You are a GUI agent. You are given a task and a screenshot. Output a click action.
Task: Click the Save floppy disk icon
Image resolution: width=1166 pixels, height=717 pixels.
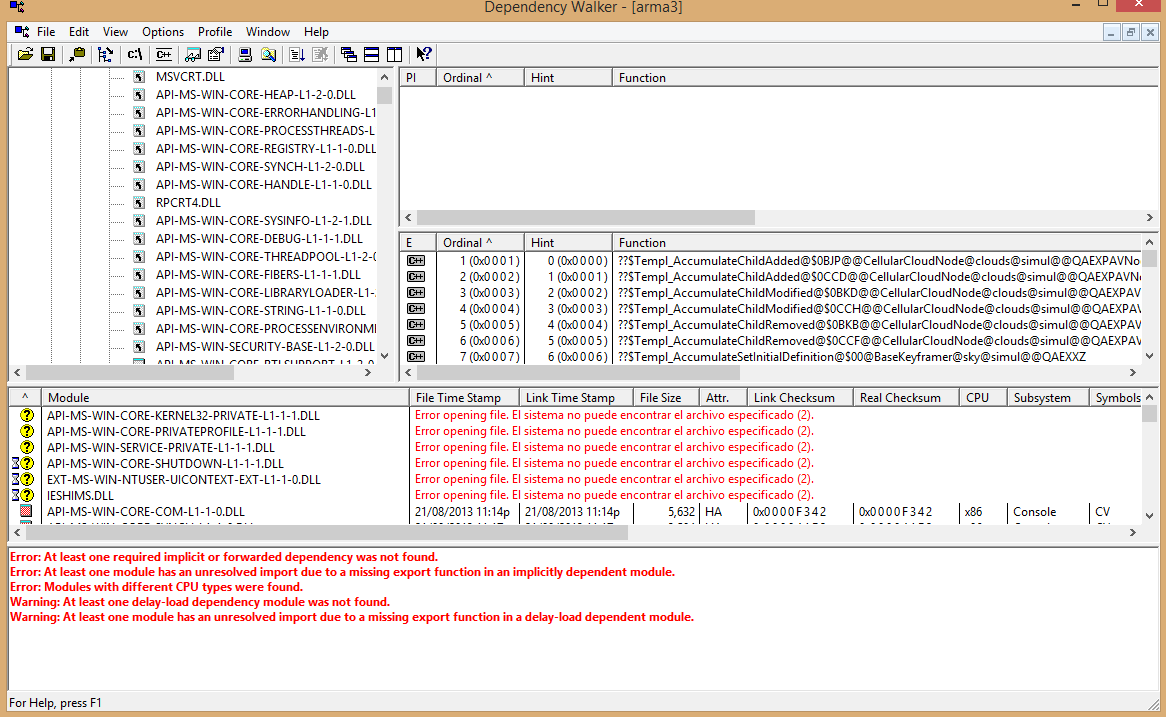(47, 55)
